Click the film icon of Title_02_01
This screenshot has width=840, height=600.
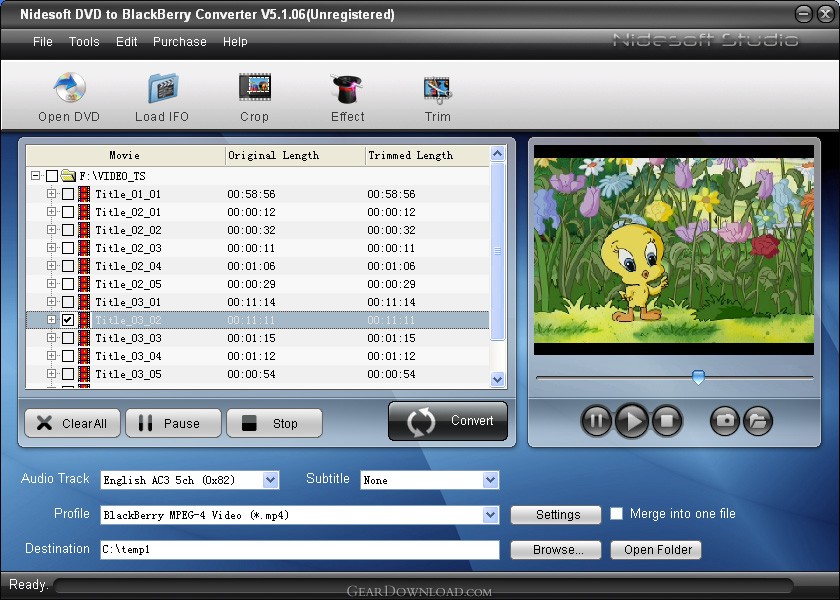pyautogui.click(x=84, y=212)
